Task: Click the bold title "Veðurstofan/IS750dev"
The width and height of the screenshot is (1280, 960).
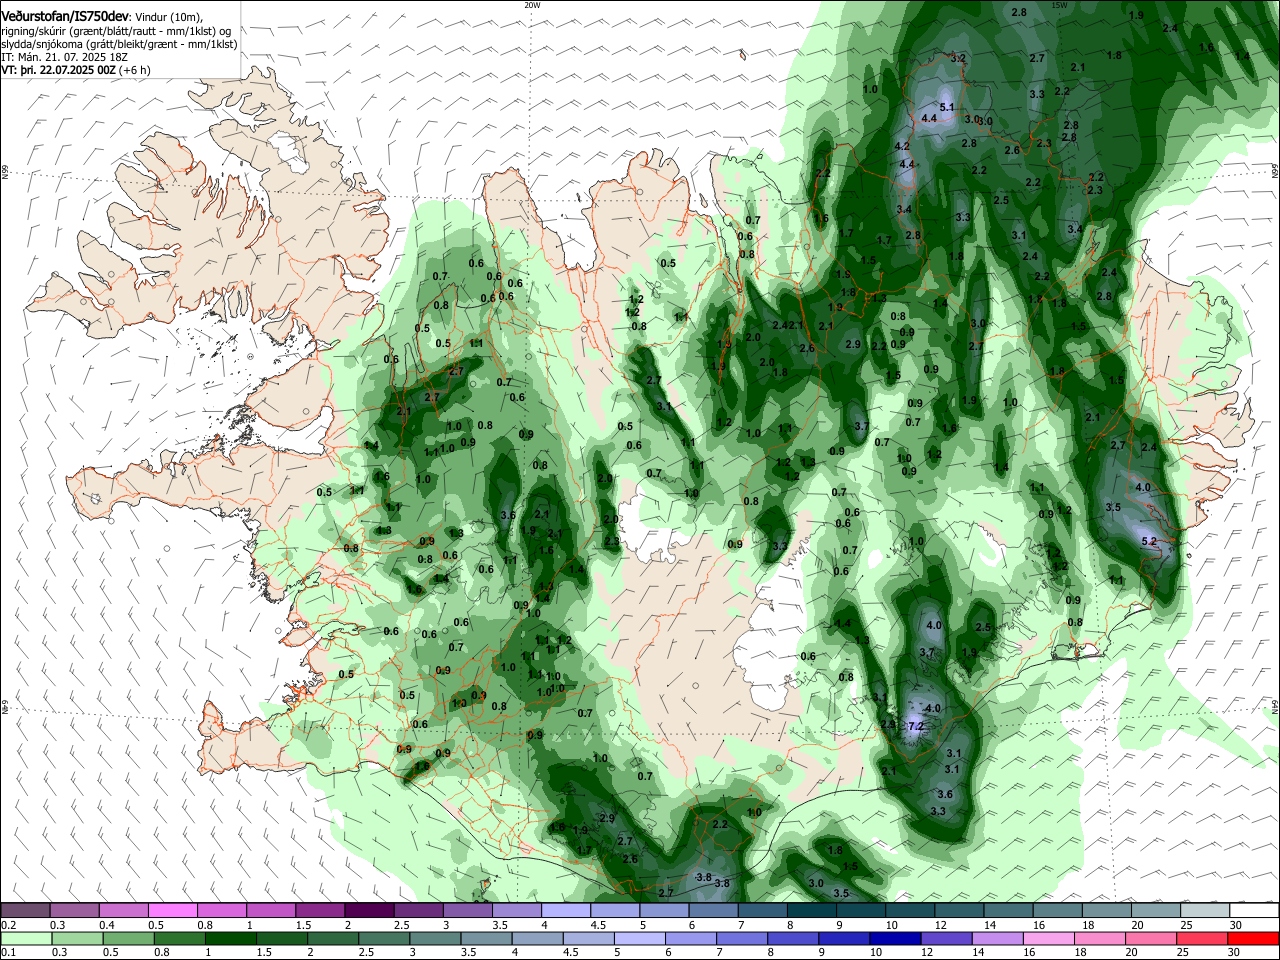Action: point(65,17)
